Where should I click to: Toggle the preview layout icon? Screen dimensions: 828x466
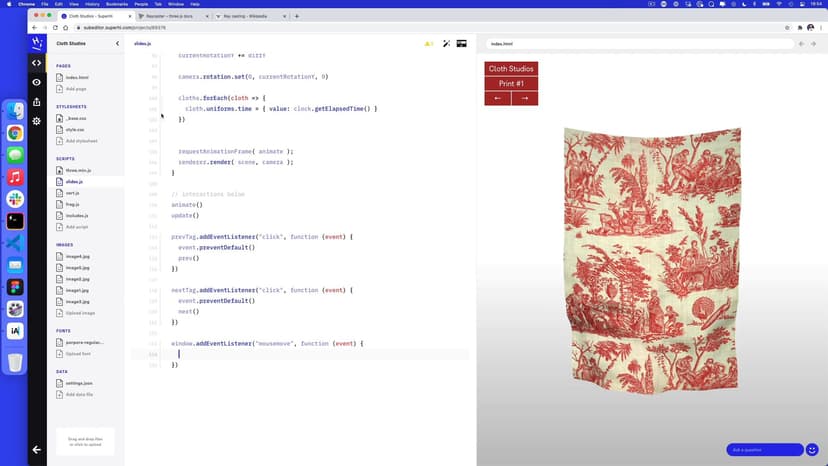click(x=462, y=44)
